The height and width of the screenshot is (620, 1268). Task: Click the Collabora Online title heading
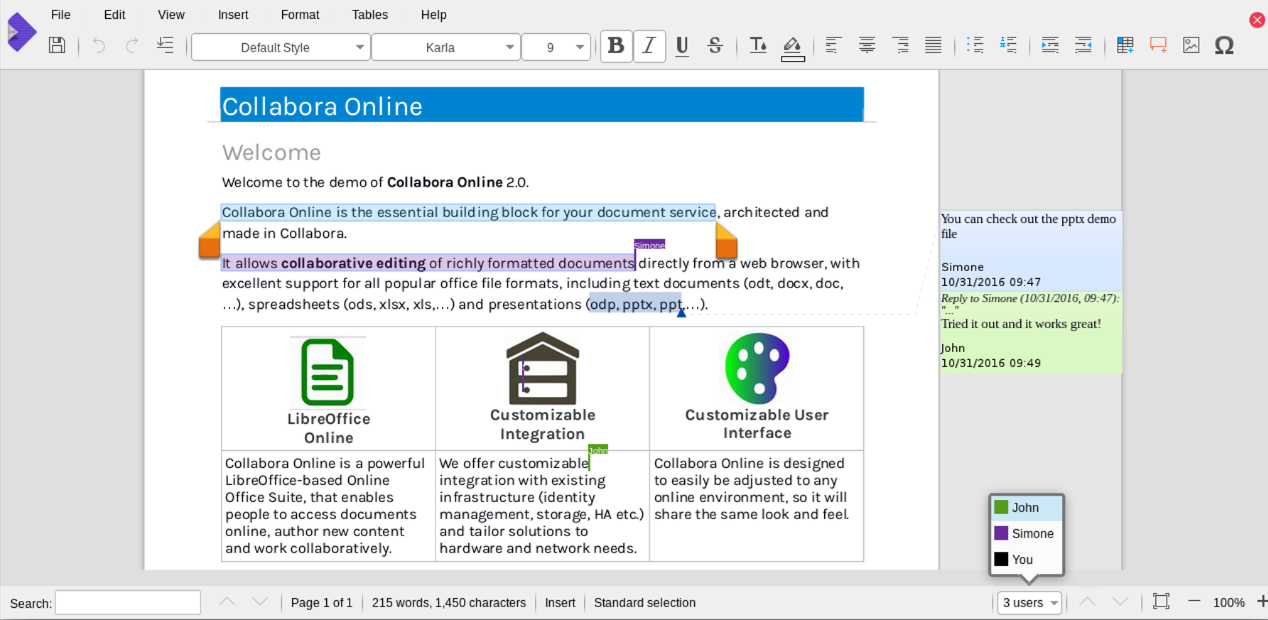pos(322,107)
